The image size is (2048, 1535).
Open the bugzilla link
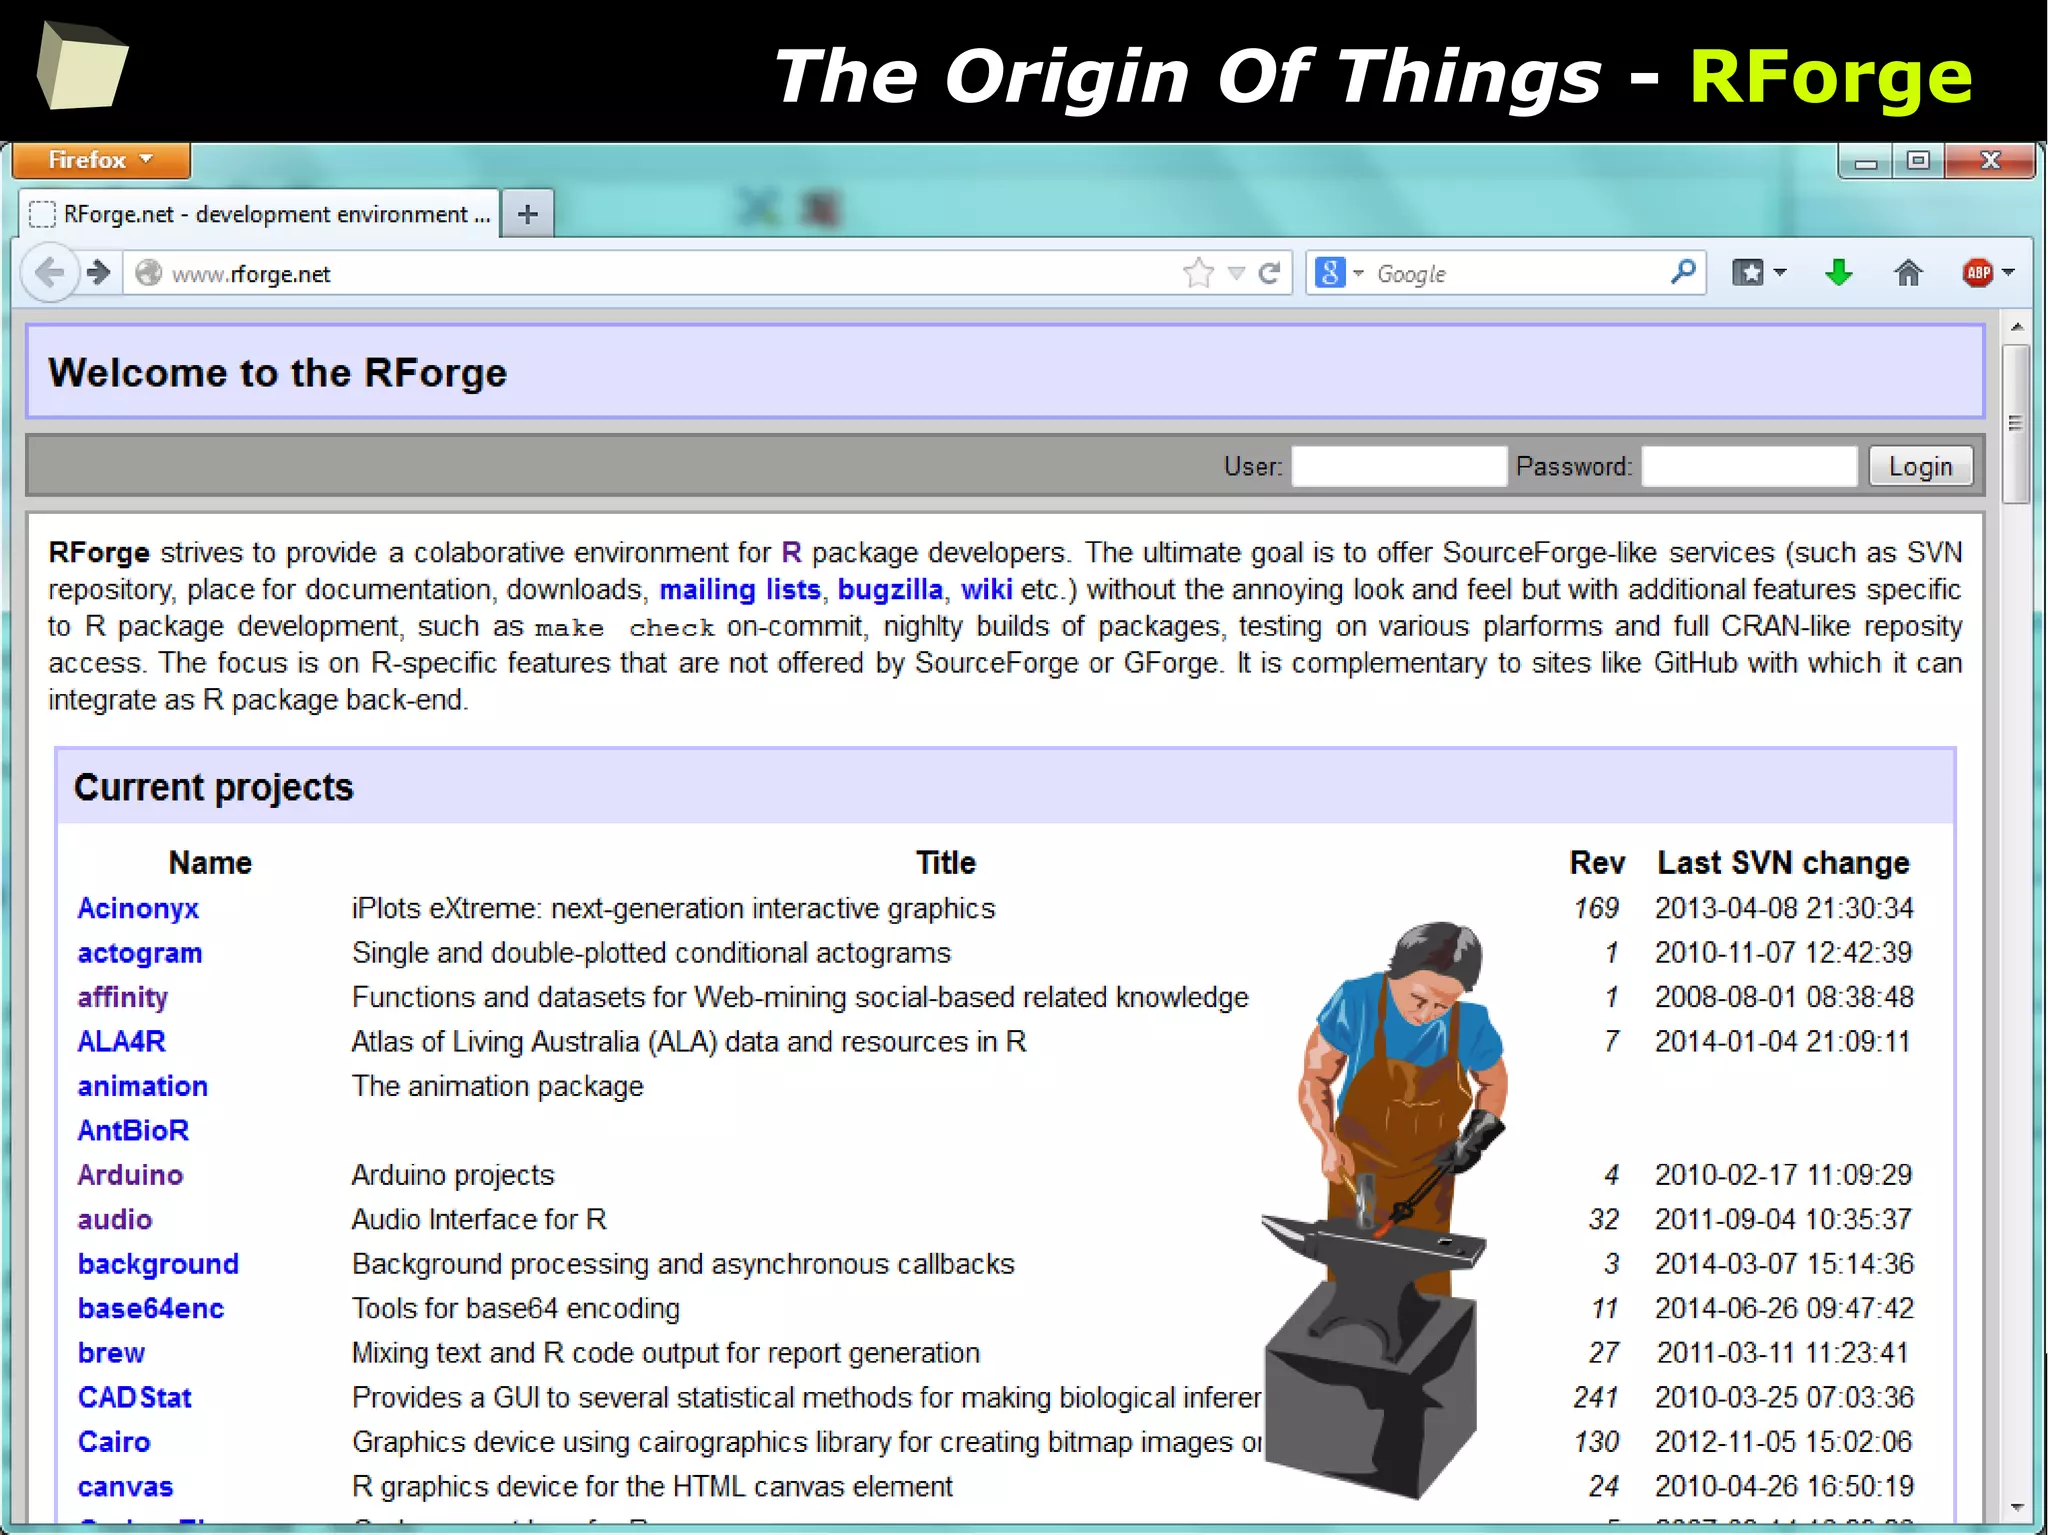[x=890, y=589]
